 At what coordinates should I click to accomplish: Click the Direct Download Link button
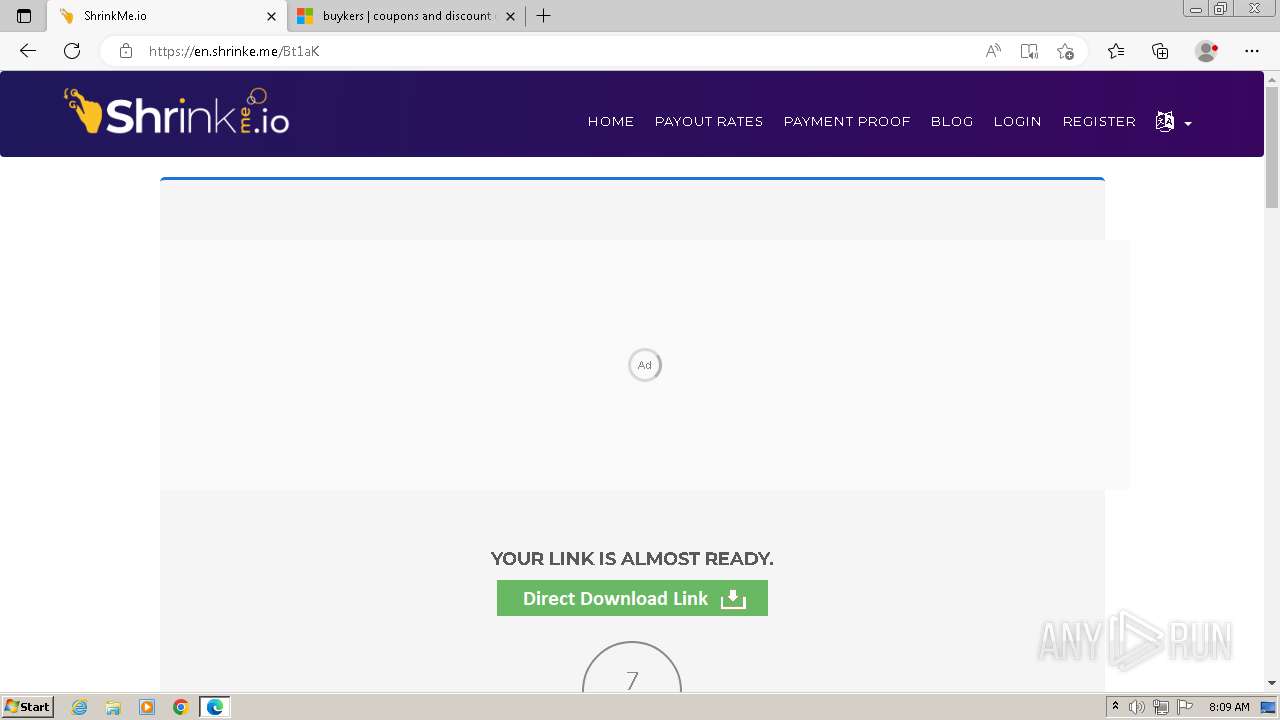pyautogui.click(x=632, y=598)
